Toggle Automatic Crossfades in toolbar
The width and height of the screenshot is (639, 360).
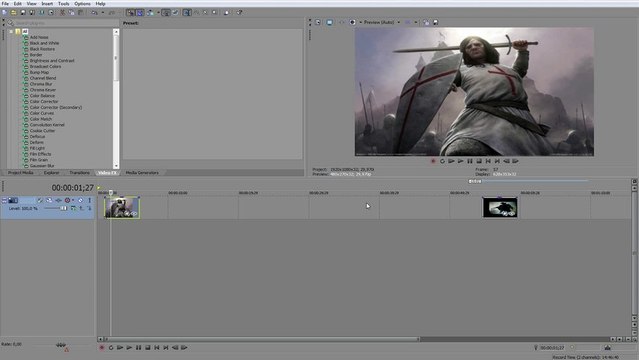tap(140, 13)
